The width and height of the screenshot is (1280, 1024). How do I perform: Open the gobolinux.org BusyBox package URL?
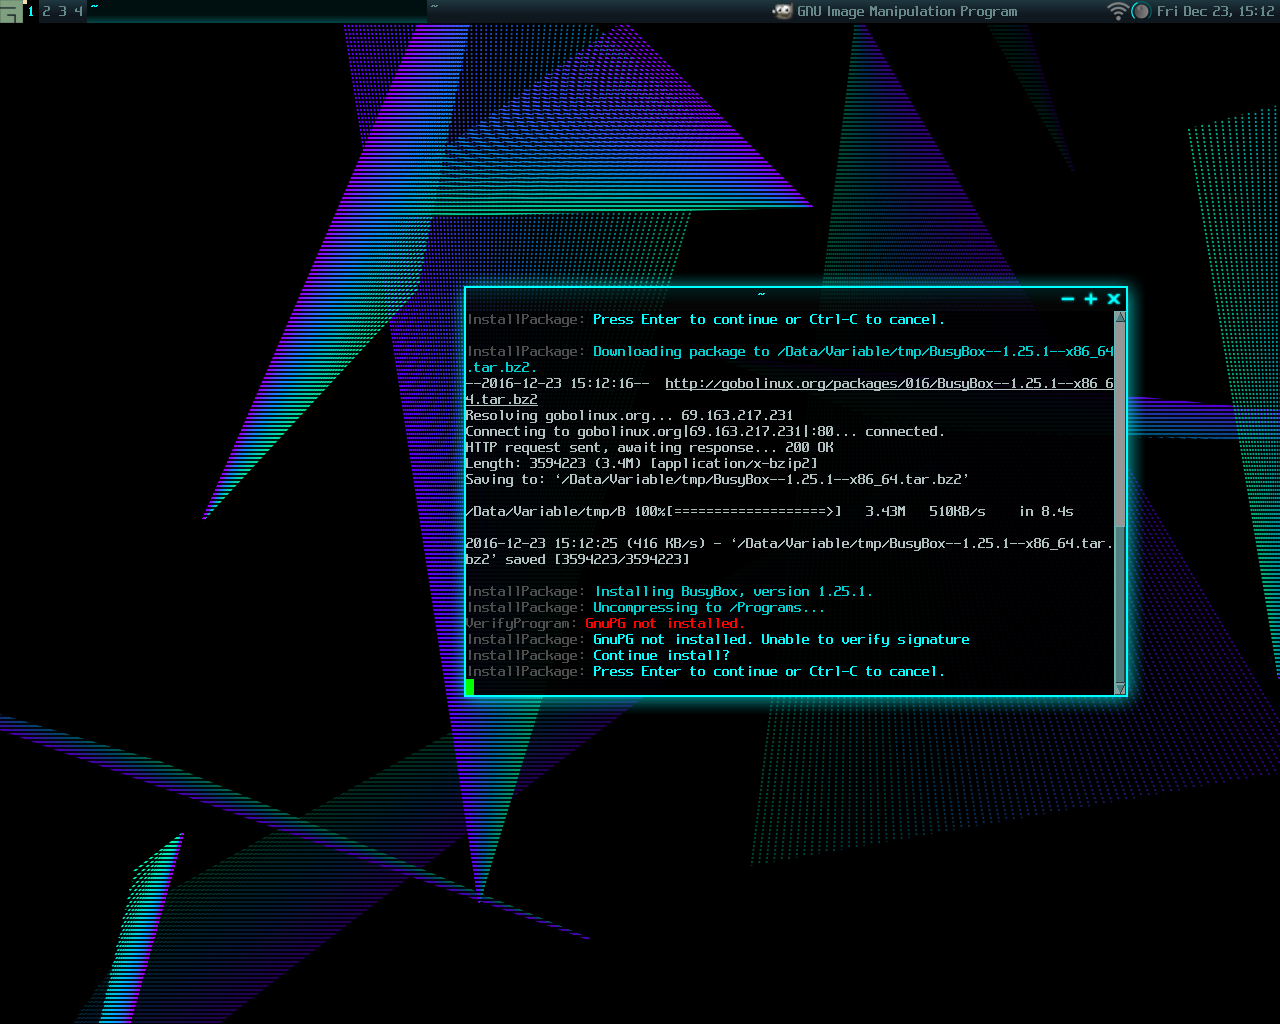889,384
